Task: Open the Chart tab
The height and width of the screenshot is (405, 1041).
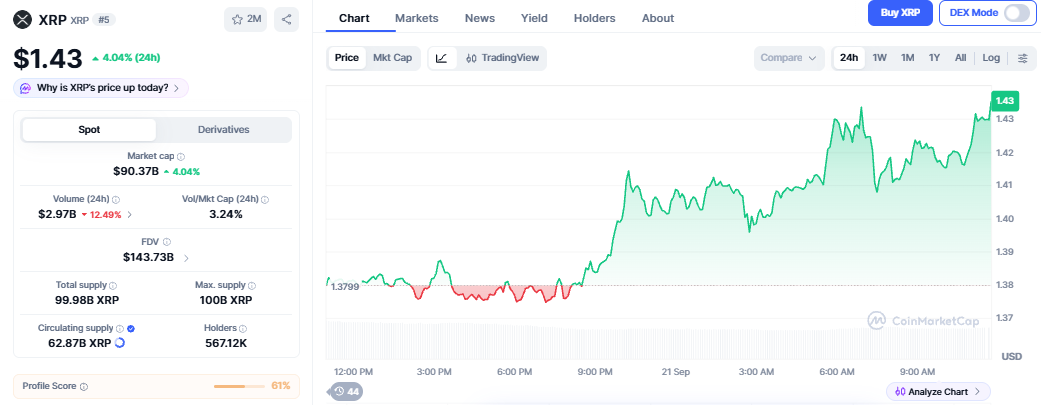Action: click(355, 19)
